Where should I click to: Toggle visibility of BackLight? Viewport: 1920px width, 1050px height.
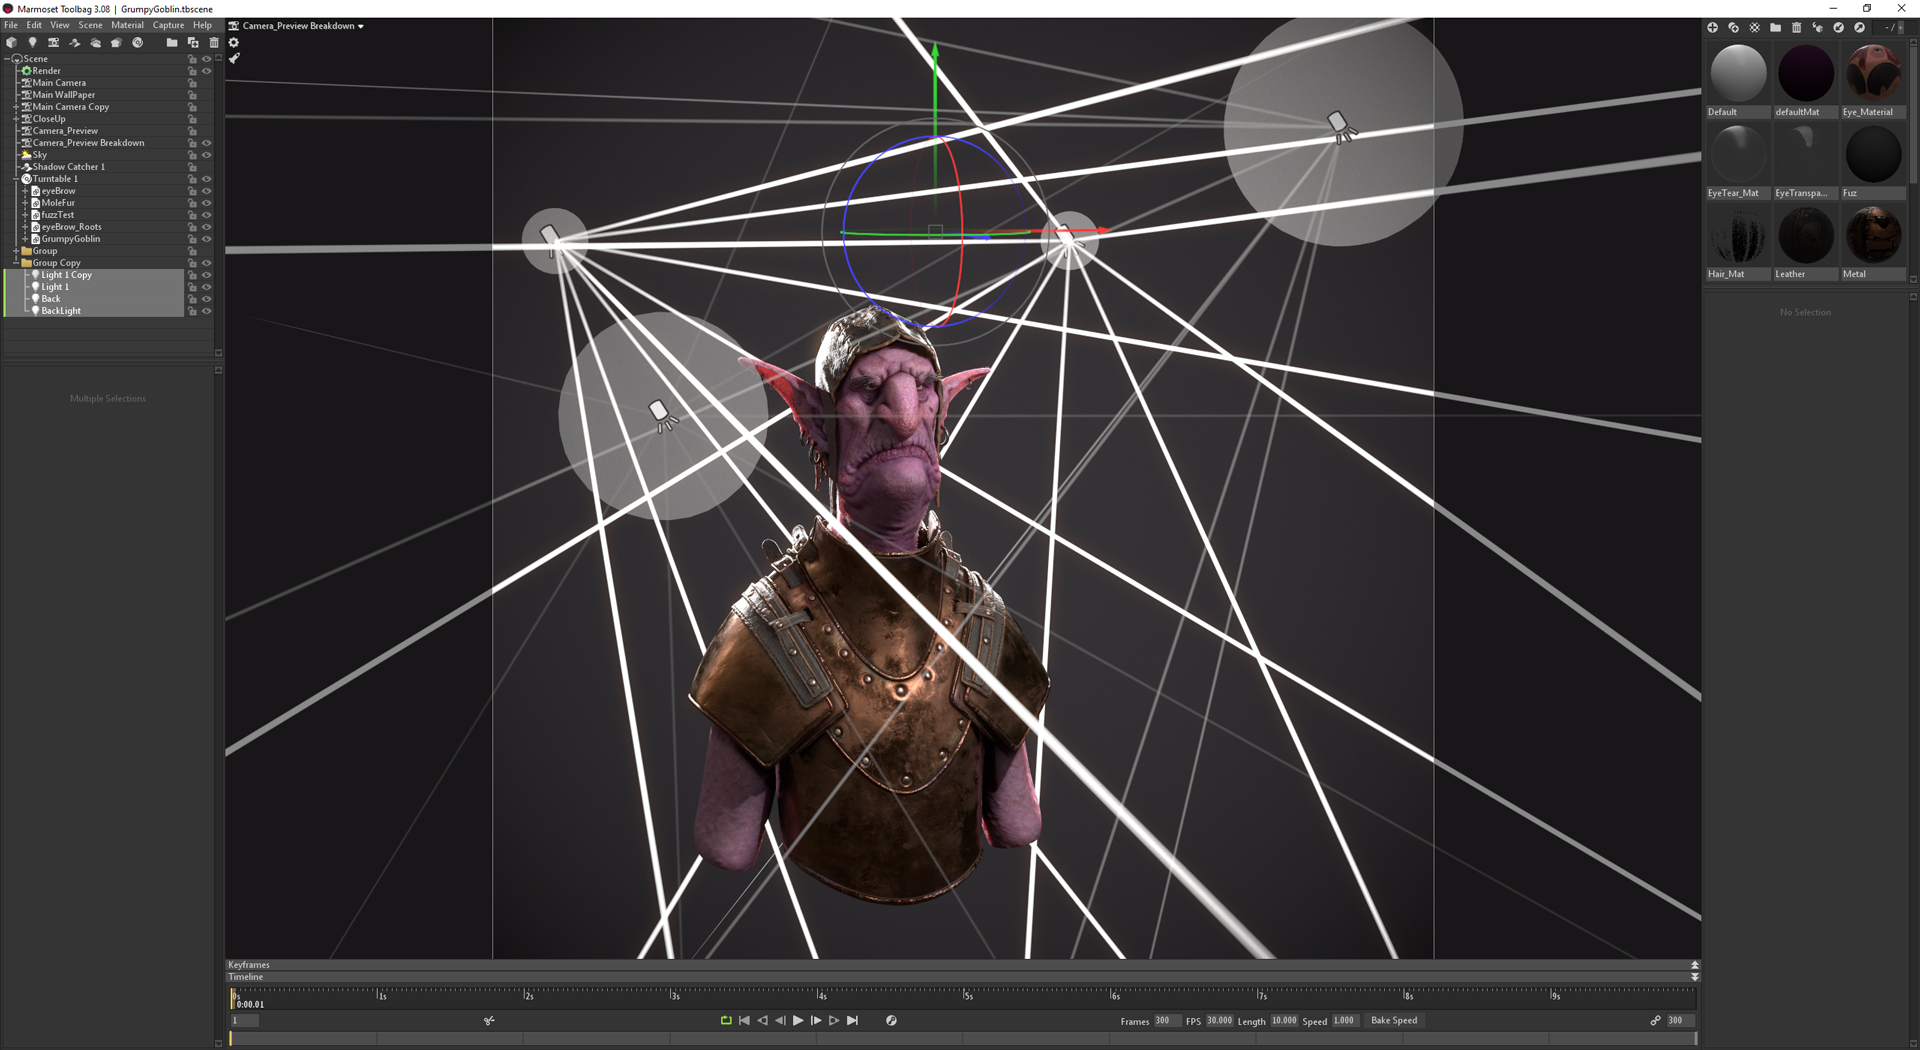coord(207,311)
